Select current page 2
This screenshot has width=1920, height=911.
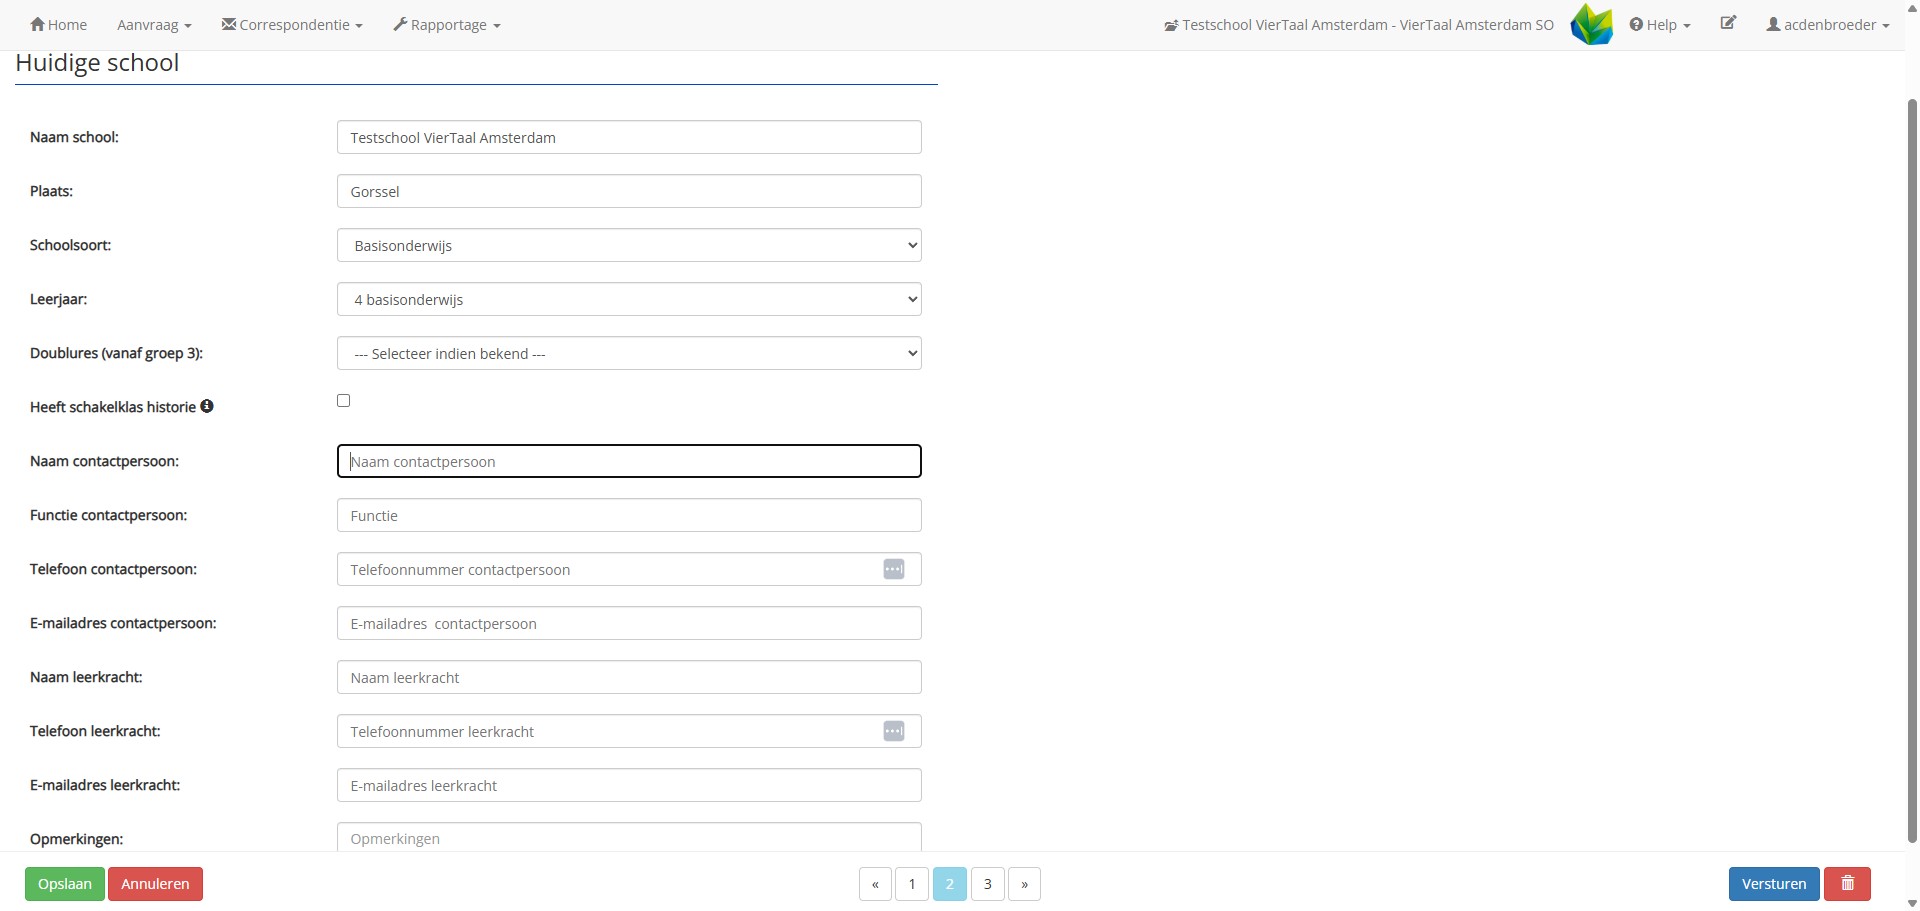tap(950, 884)
